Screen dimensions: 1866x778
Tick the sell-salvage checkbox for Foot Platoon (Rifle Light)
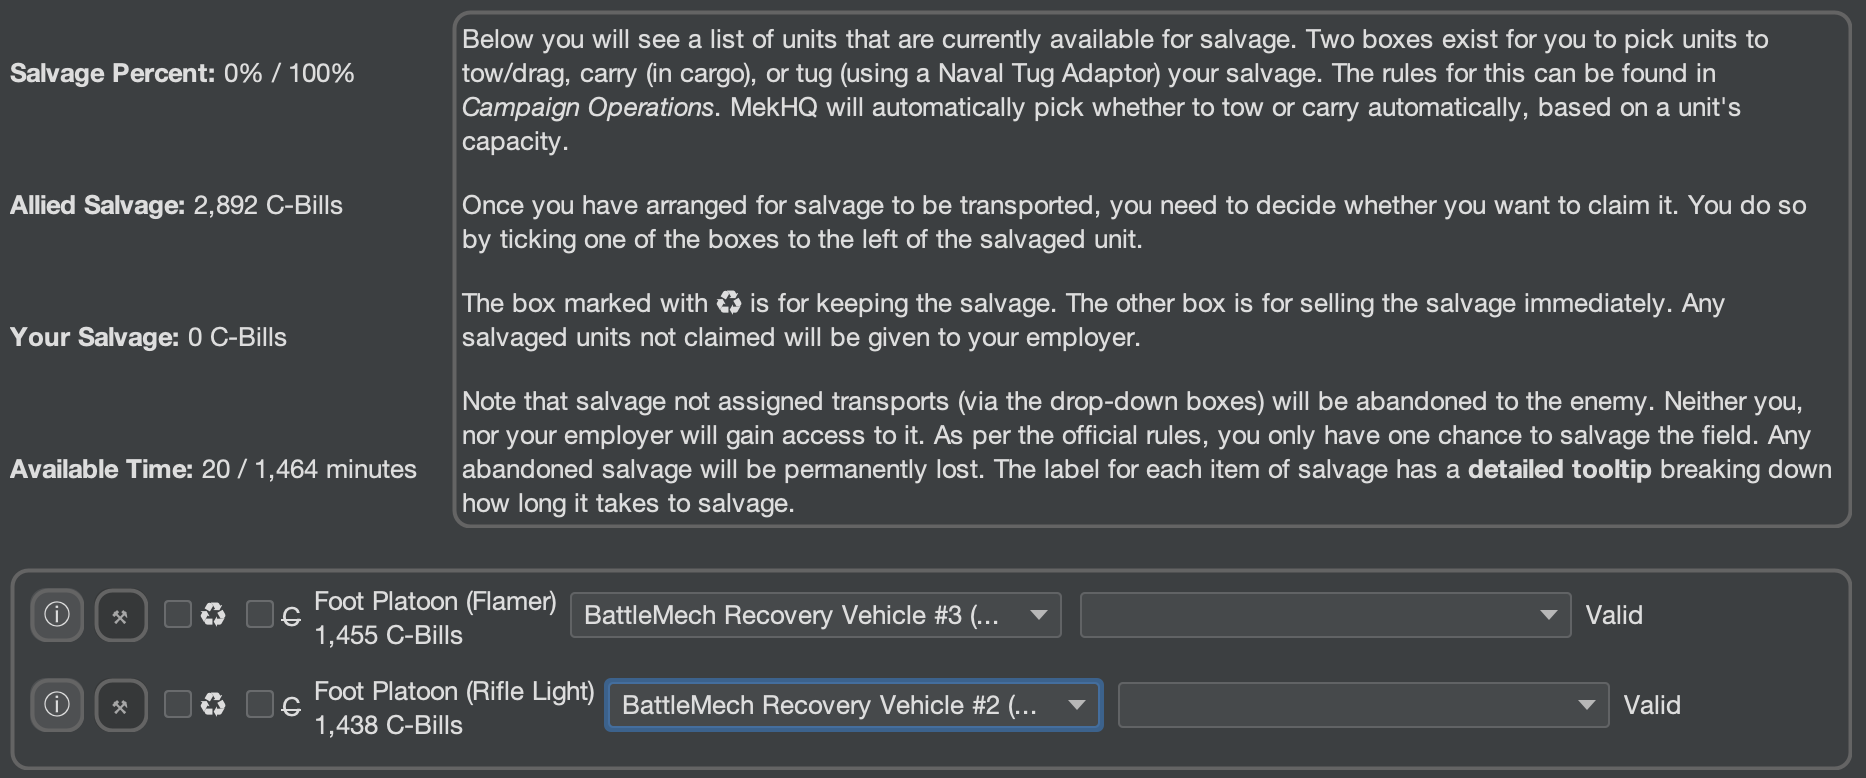click(x=260, y=704)
